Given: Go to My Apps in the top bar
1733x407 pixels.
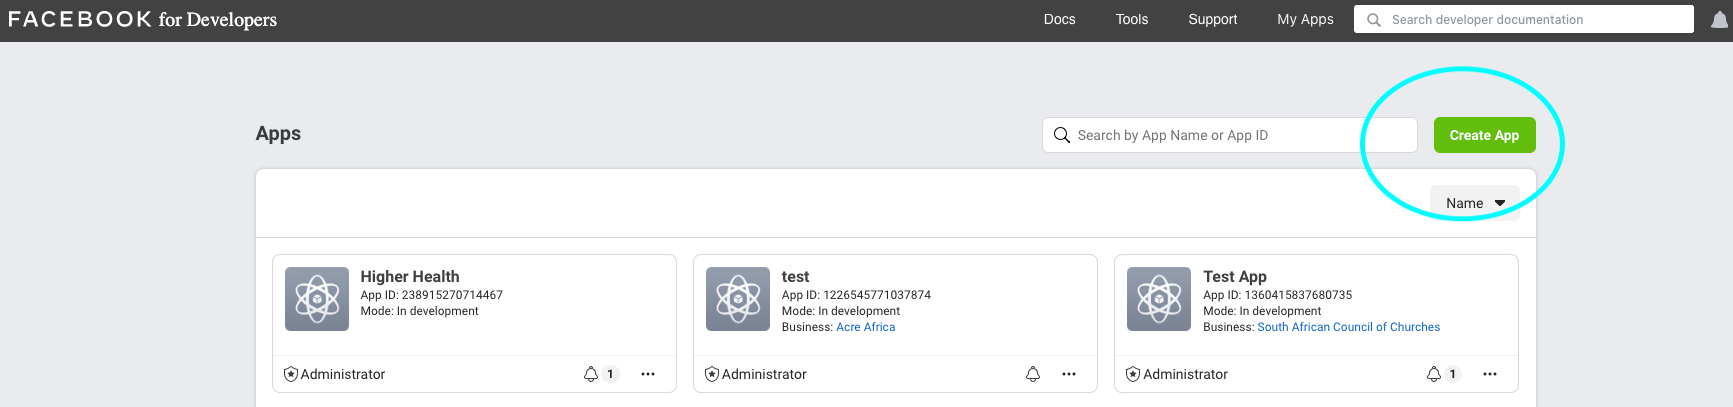Looking at the screenshot, I should 1305,19.
